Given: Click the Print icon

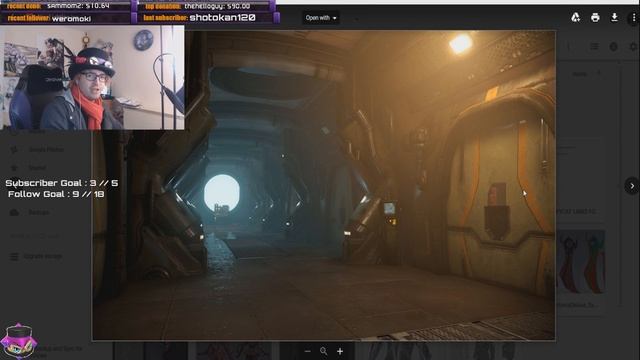Looking at the screenshot, I should (x=595, y=18).
